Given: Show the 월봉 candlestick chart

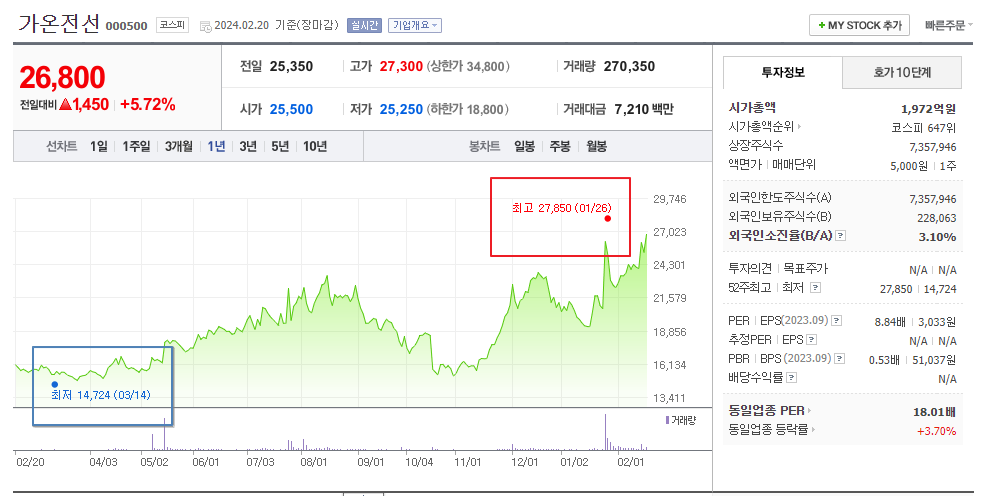Looking at the screenshot, I should [597, 146].
